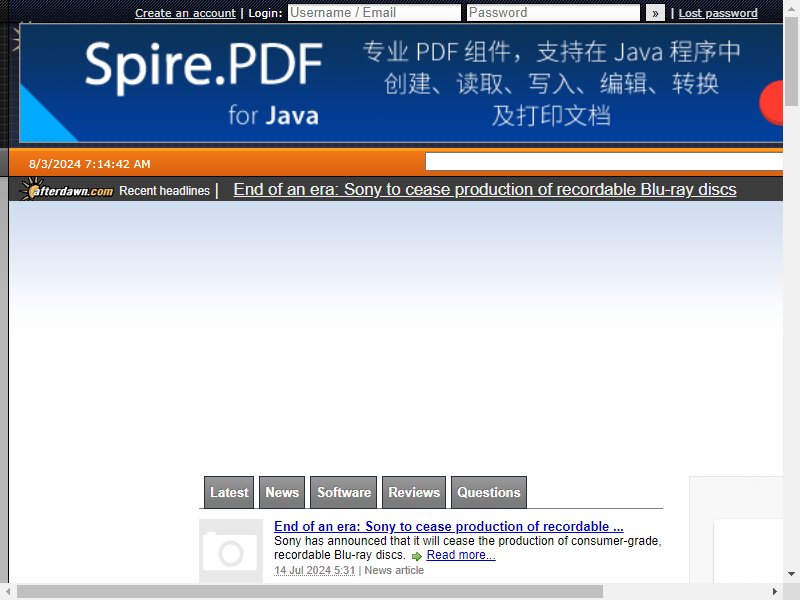Click the green arrow beside Read more
Viewport: 800px width, 600px height.
(x=416, y=556)
